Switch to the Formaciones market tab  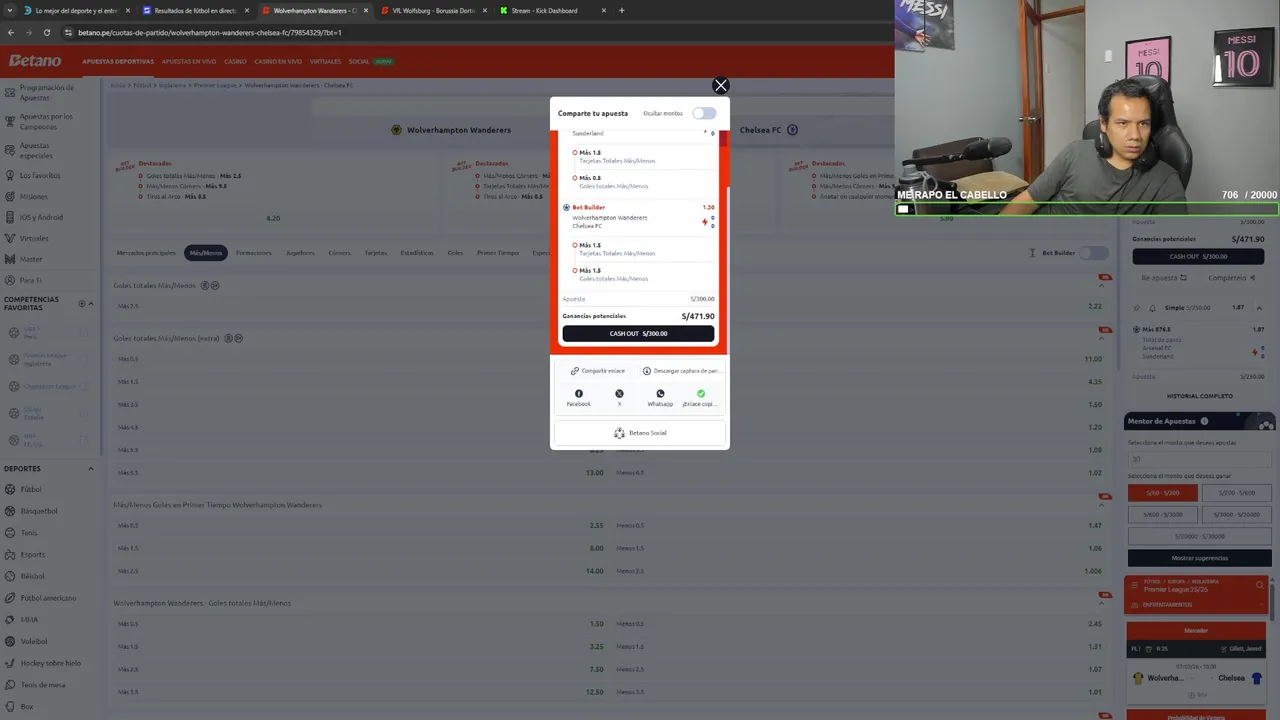pyautogui.click(x=253, y=253)
